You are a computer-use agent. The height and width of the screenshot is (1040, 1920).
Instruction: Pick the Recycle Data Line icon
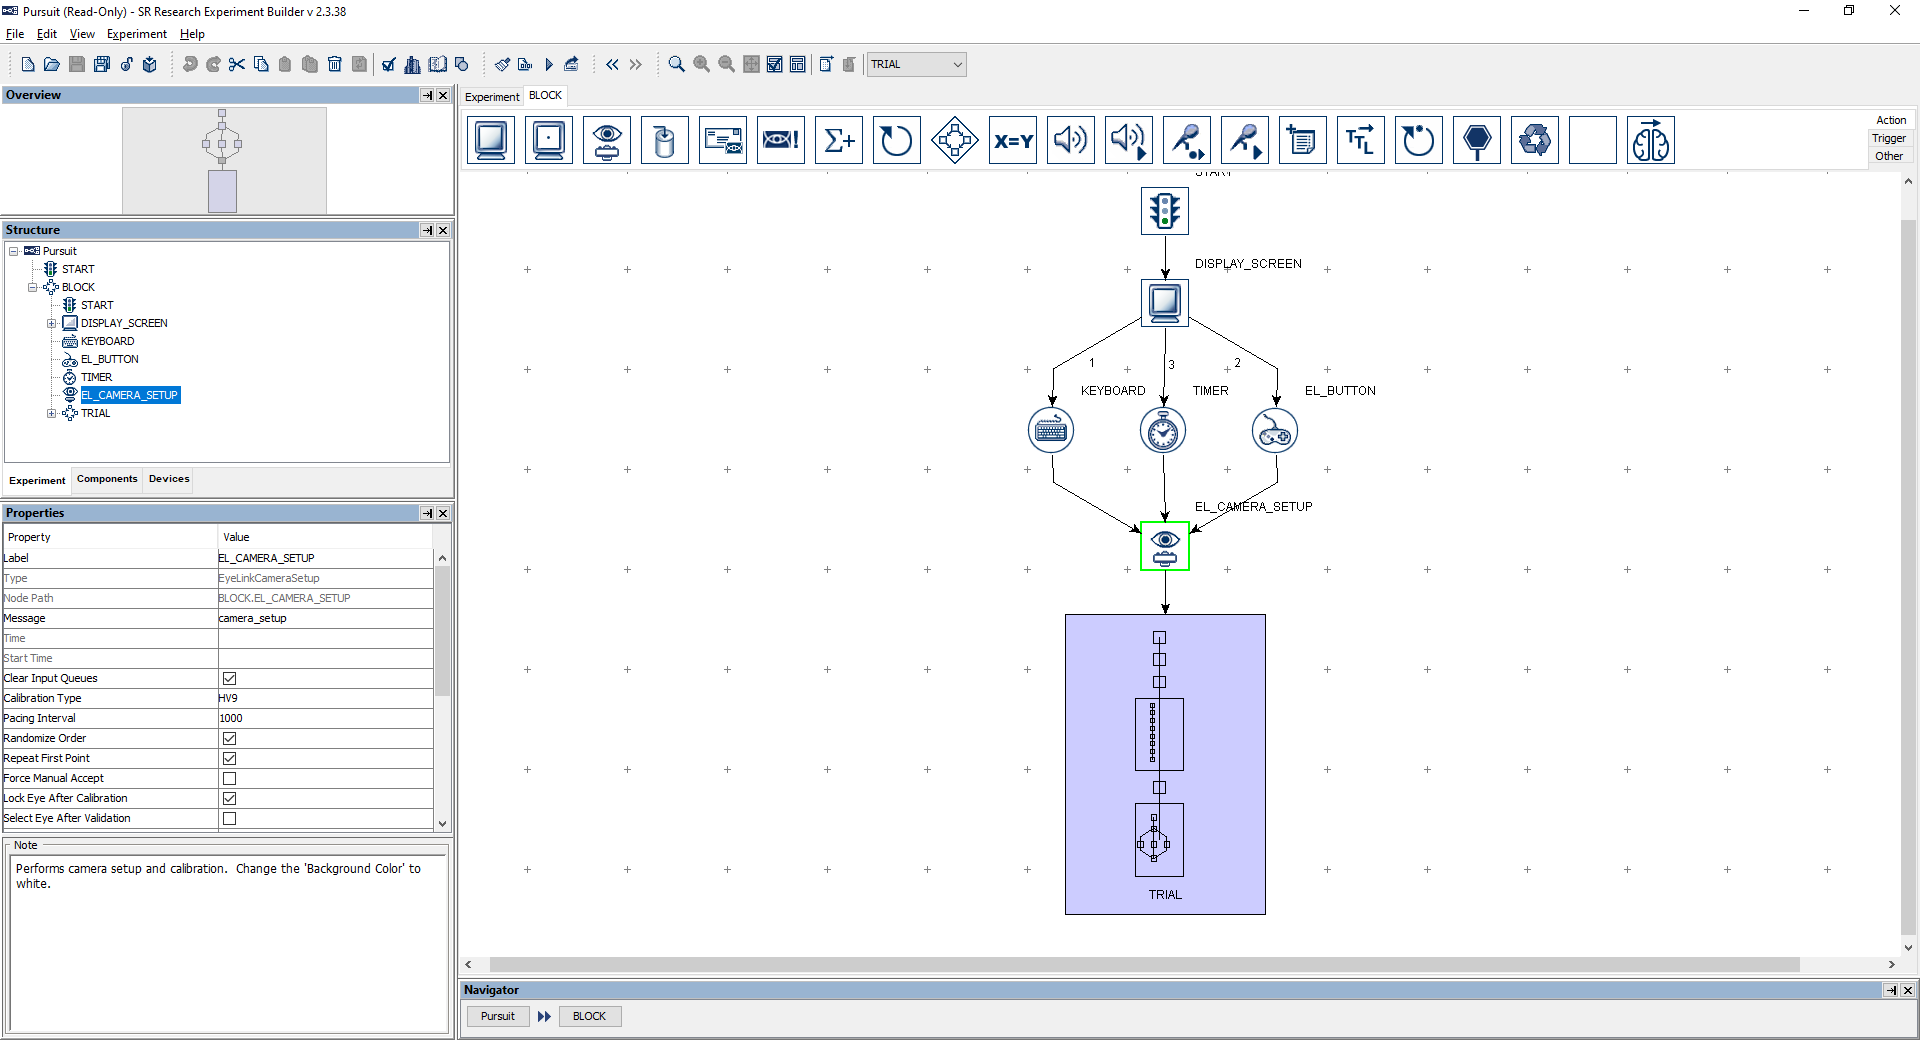click(1535, 140)
